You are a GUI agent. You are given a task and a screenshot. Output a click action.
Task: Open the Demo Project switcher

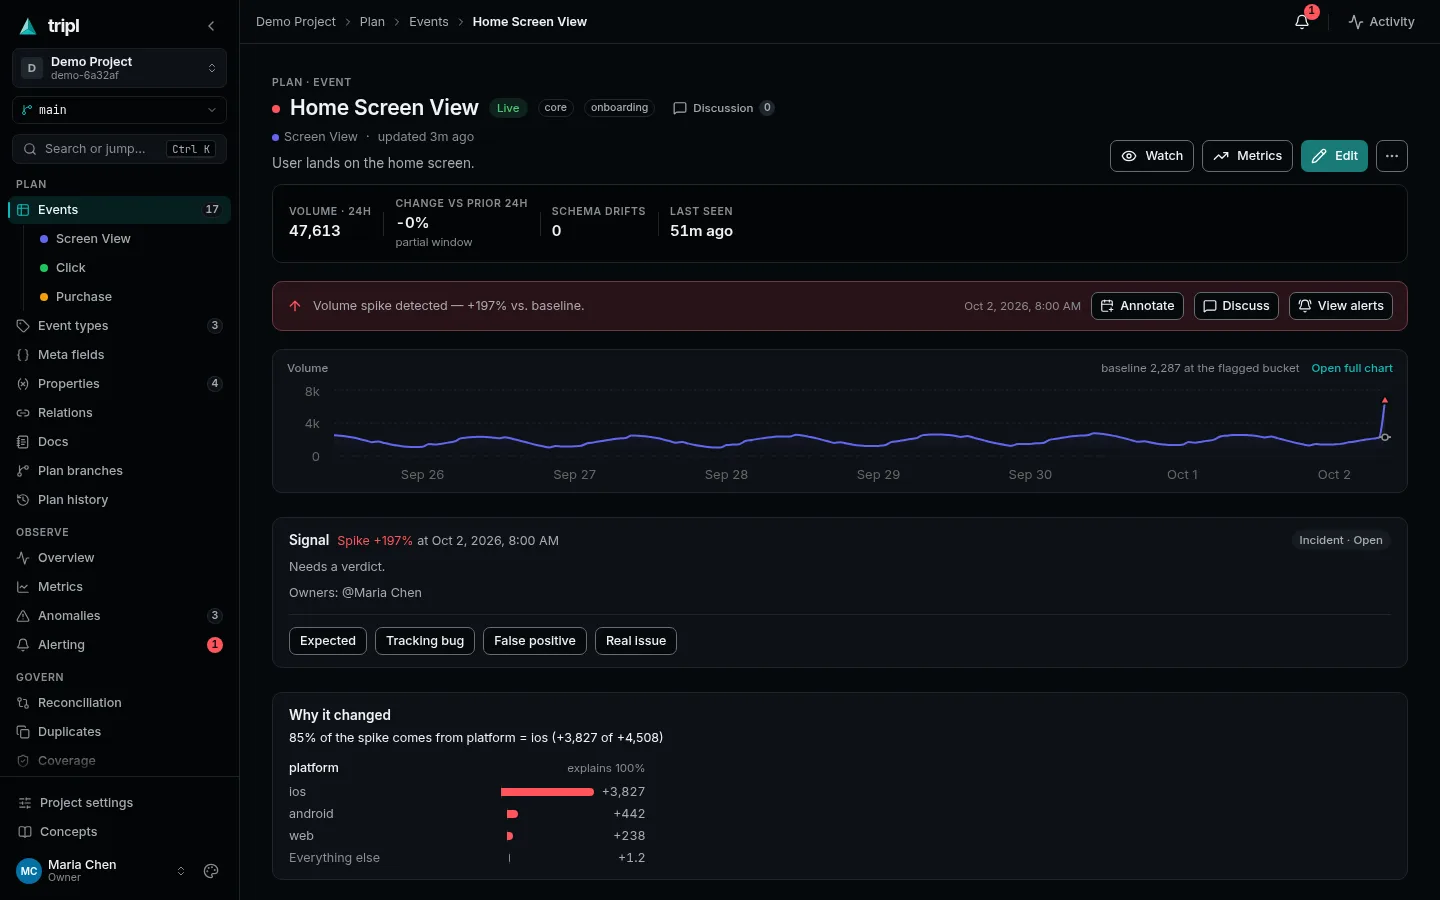point(119,68)
